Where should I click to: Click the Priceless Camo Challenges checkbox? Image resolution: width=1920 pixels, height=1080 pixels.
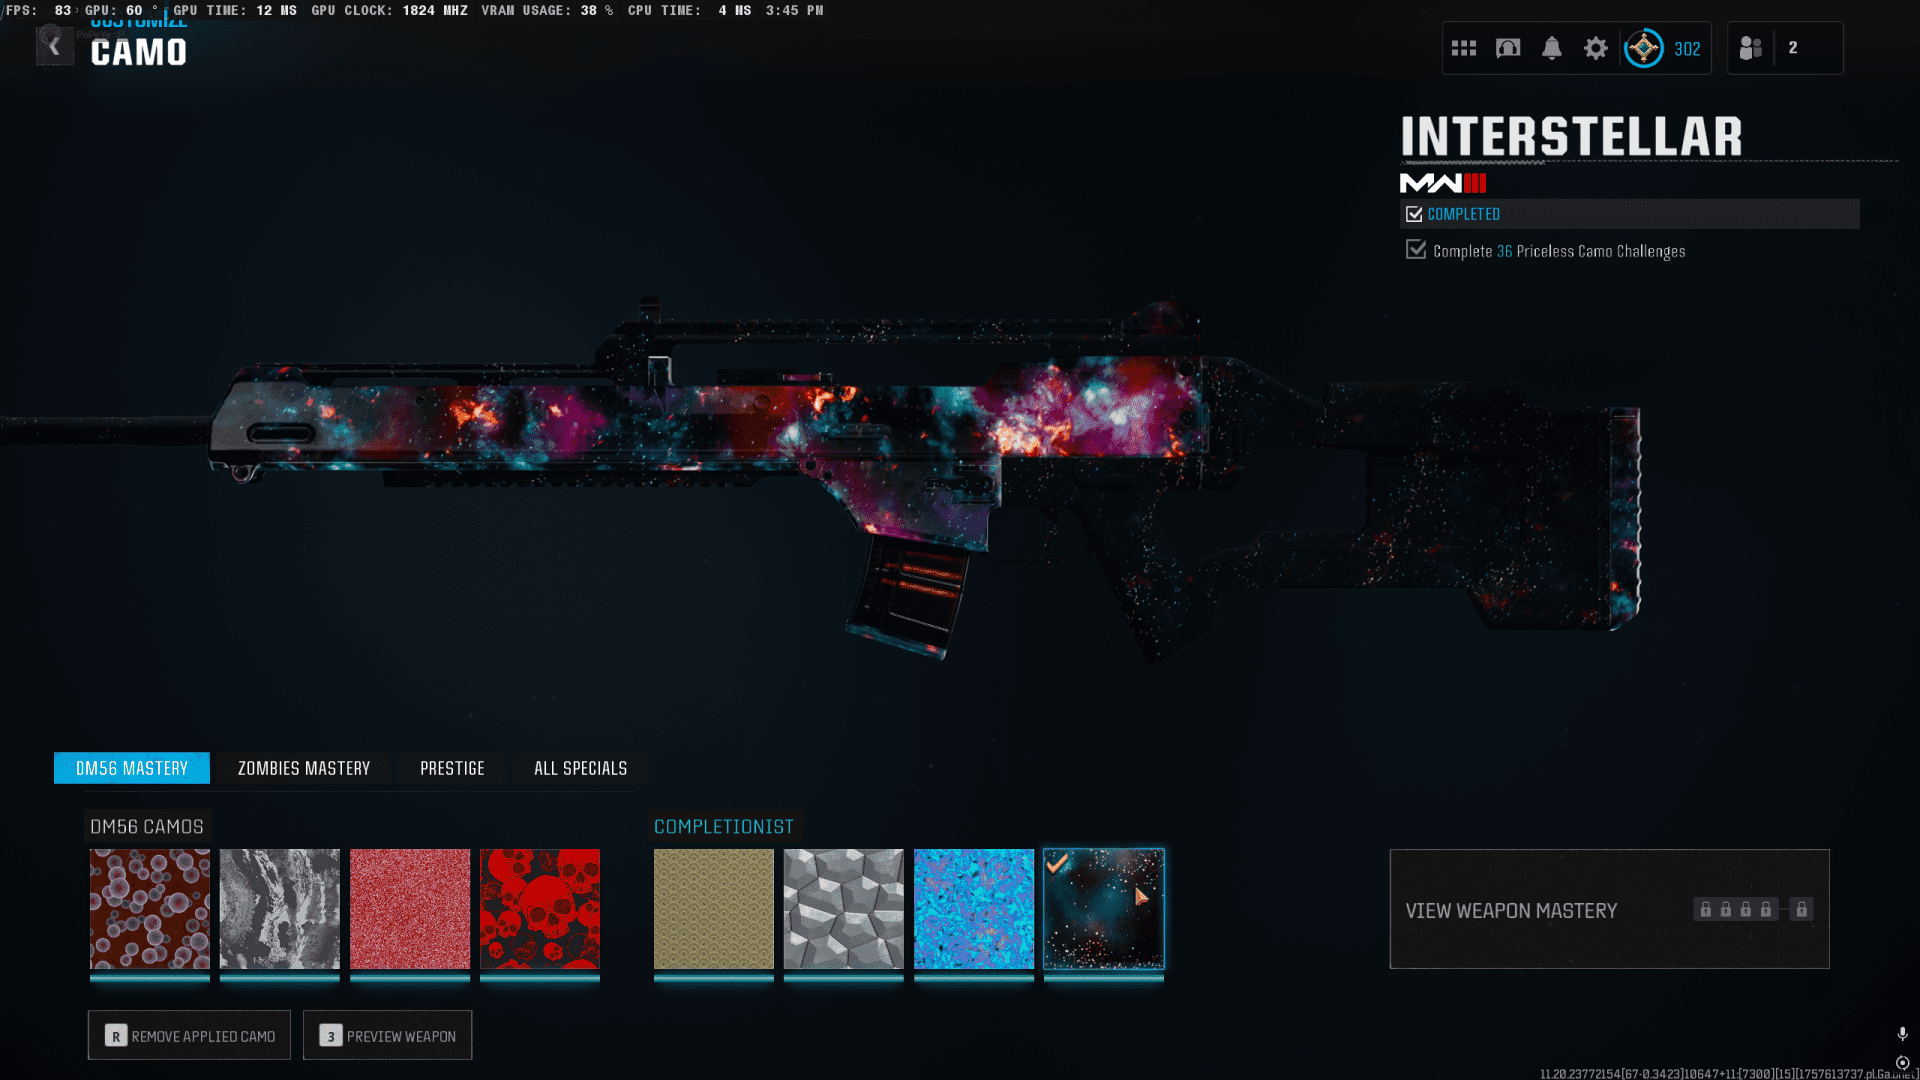(1415, 250)
